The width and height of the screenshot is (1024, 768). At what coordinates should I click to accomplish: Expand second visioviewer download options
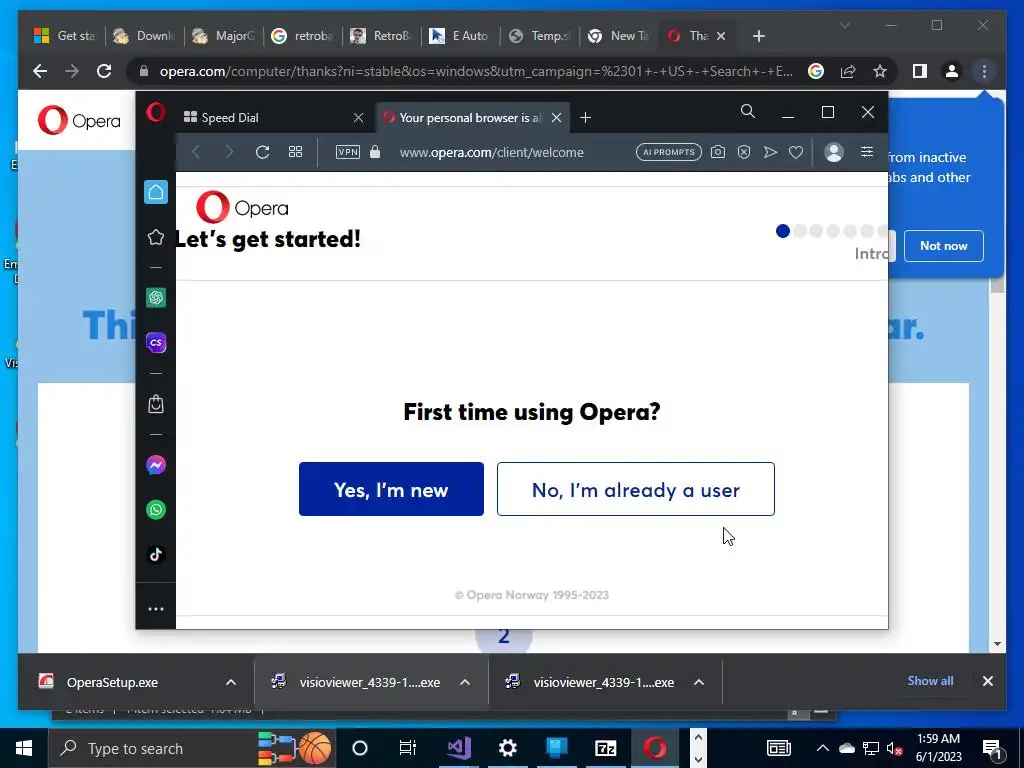[x=699, y=682]
